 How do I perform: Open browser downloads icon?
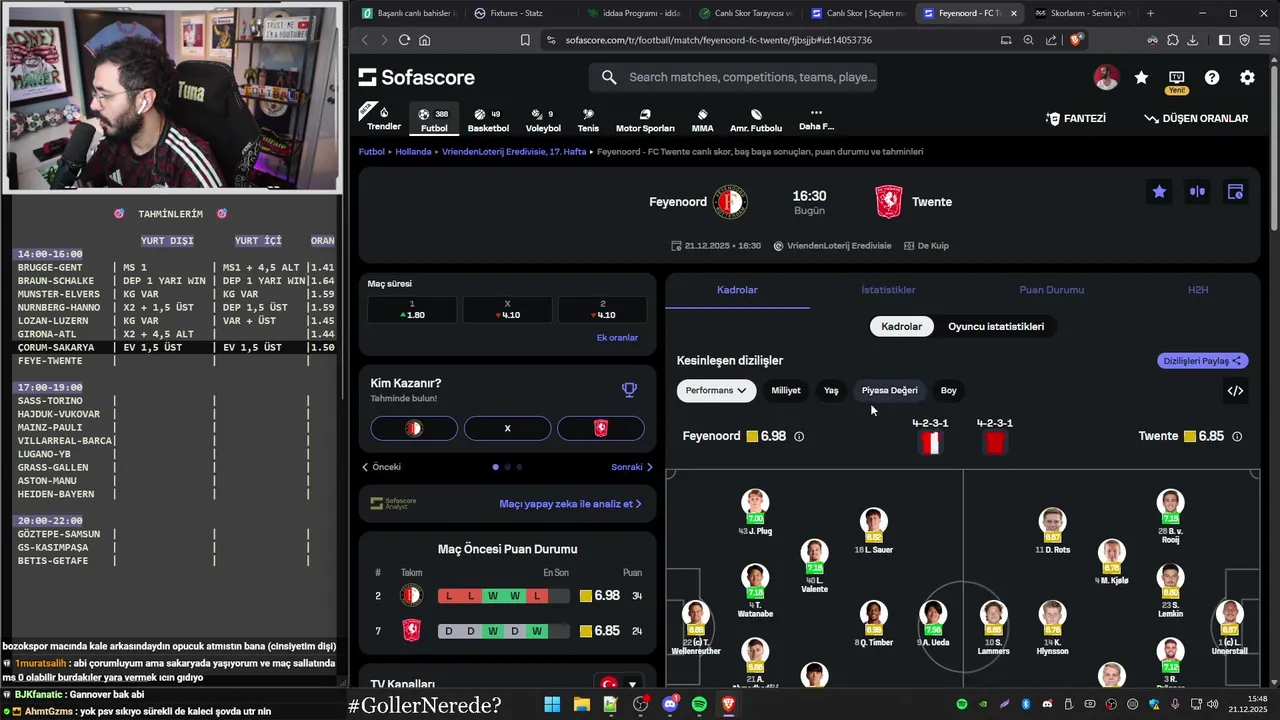pyautogui.click(x=1194, y=40)
